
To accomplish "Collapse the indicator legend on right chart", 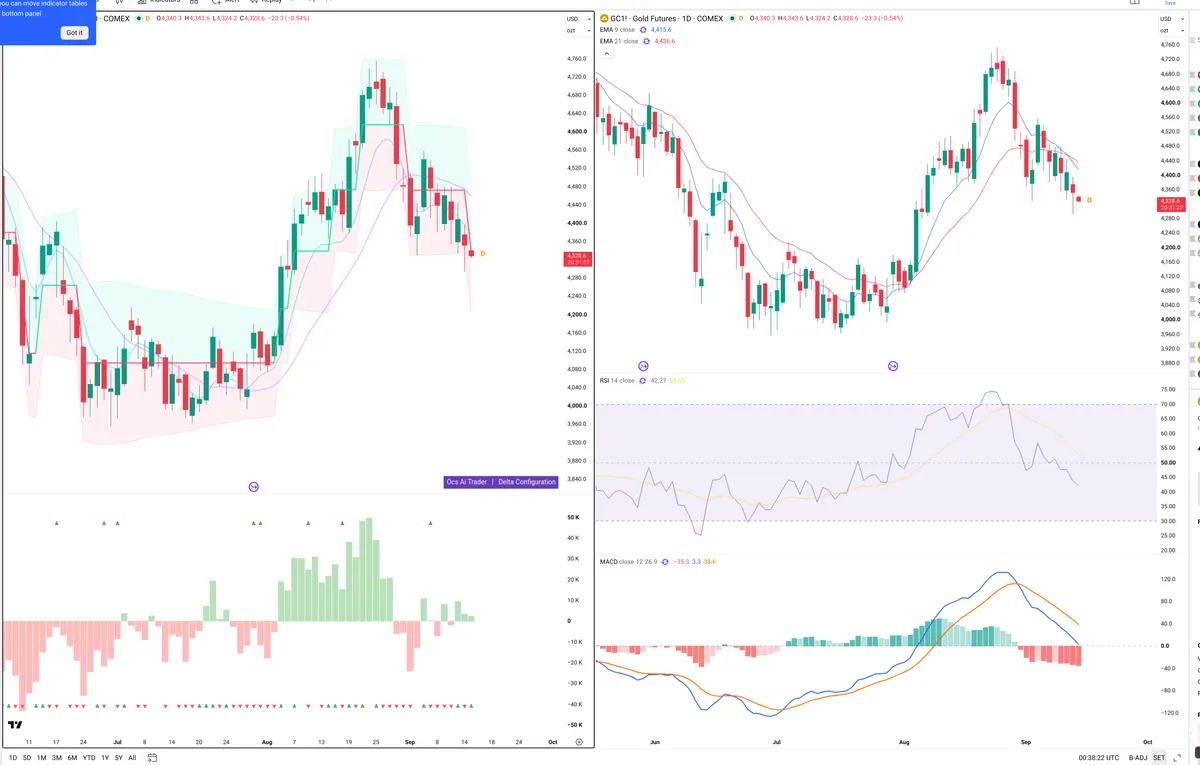I will [x=605, y=54].
